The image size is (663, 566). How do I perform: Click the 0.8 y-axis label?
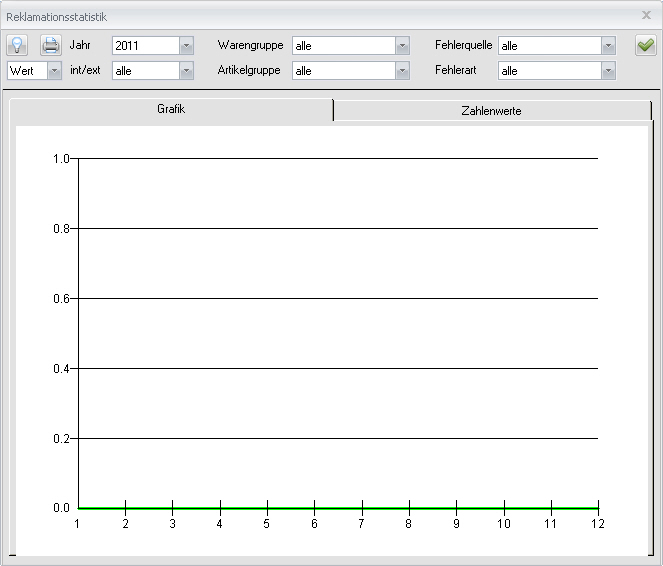(x=61, y=229)
